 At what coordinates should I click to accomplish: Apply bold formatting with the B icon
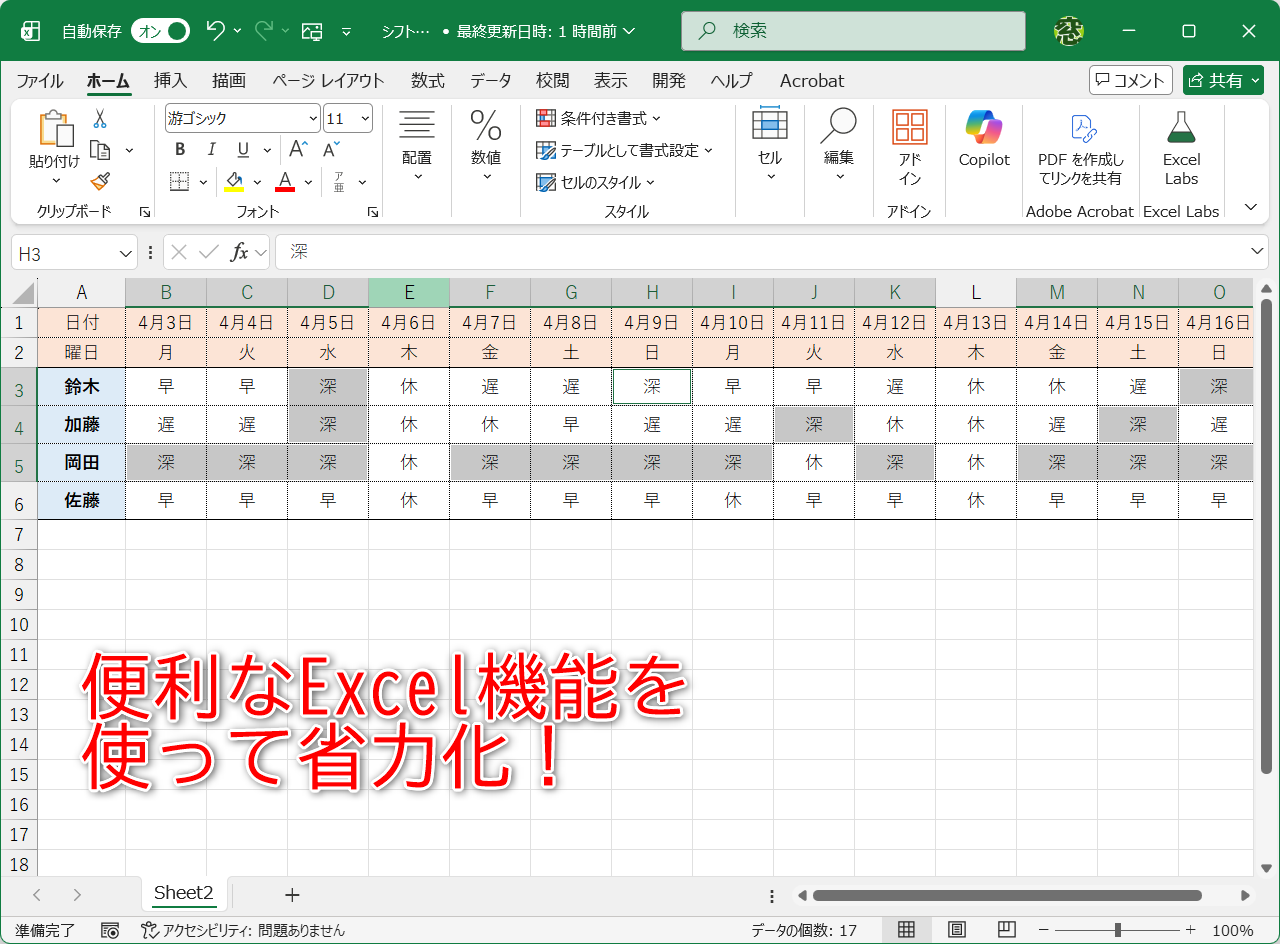[x=179, y=149]
